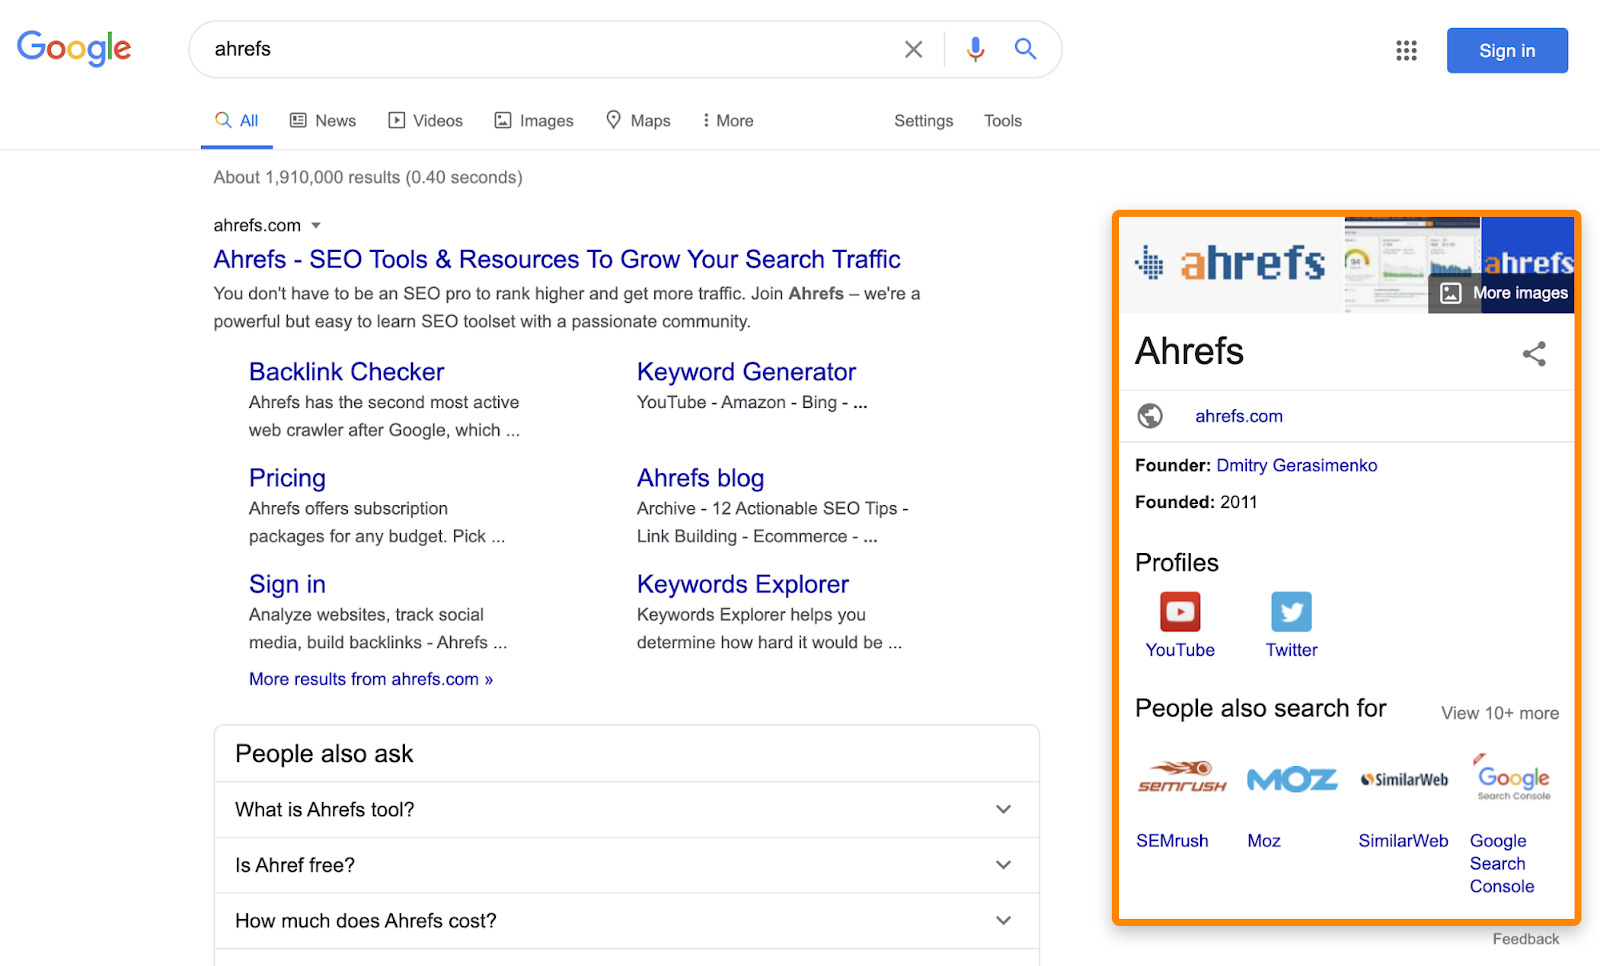1600x966 pixels.
Task: Open the main Ahrefs SEO Tools result title
Action: click(557, 260)
